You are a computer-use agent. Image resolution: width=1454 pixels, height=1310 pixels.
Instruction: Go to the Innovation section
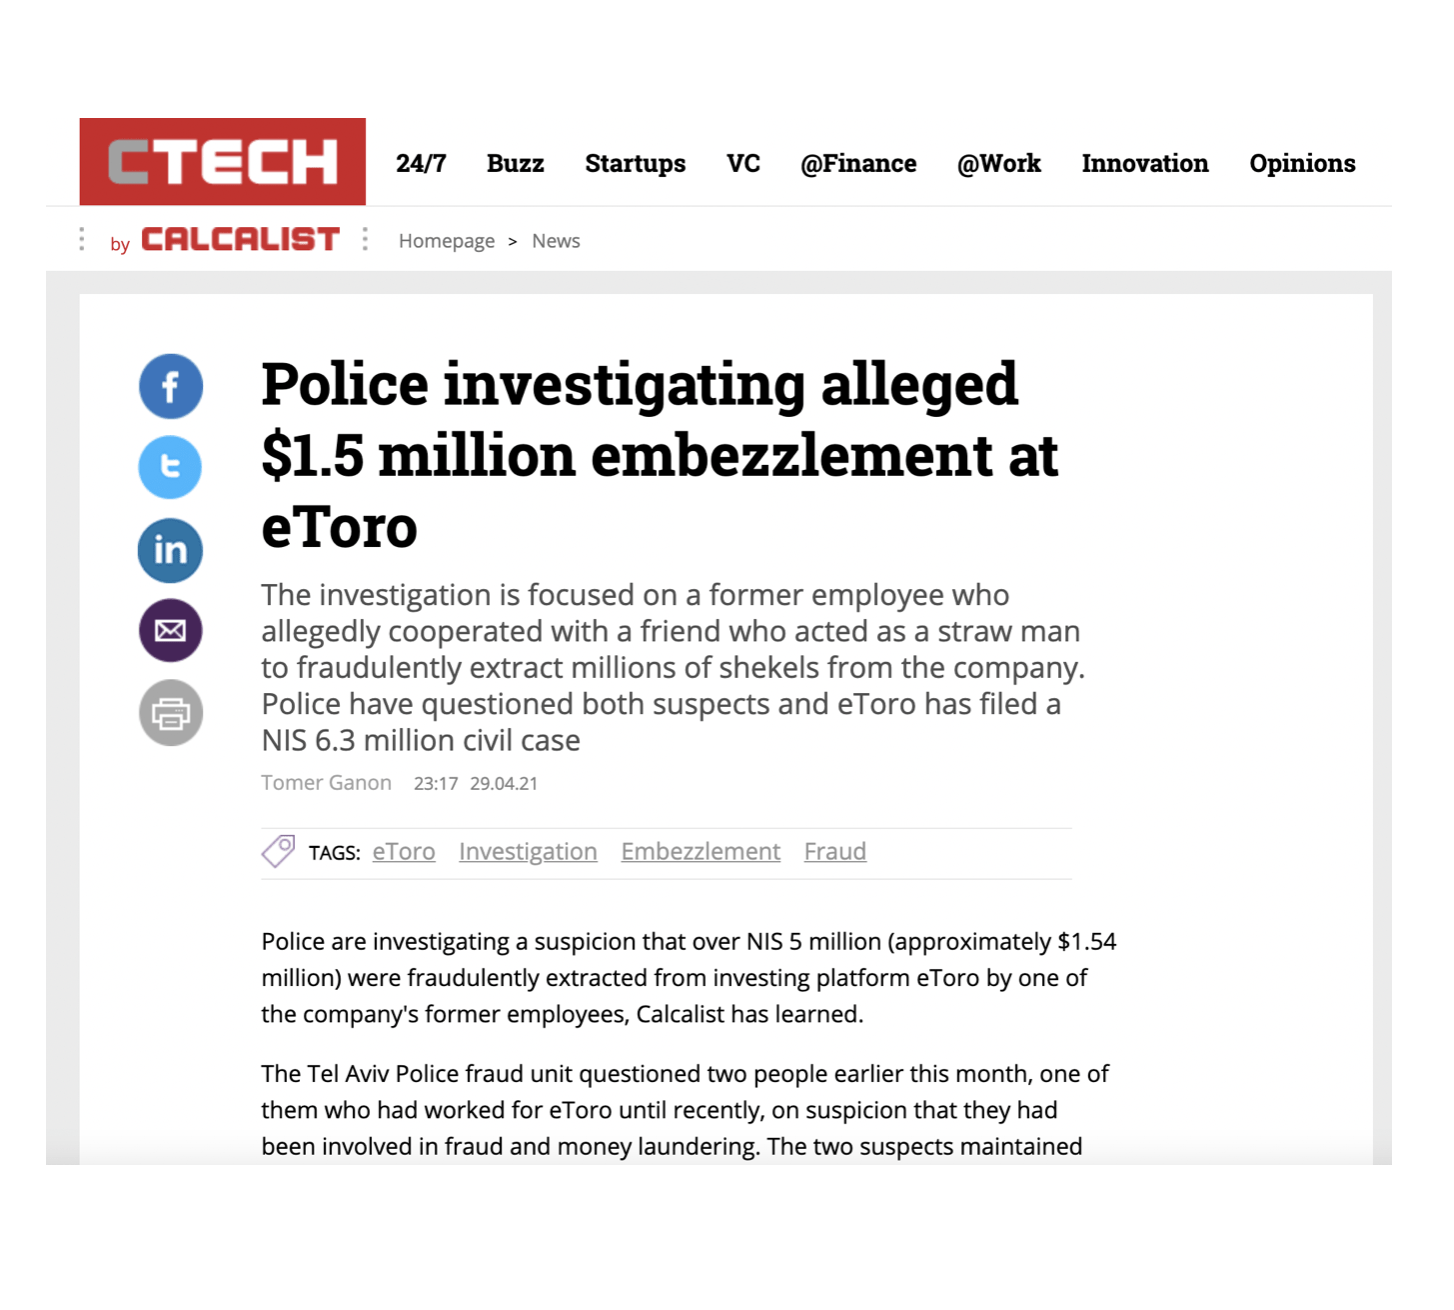tap(1145, 163)
